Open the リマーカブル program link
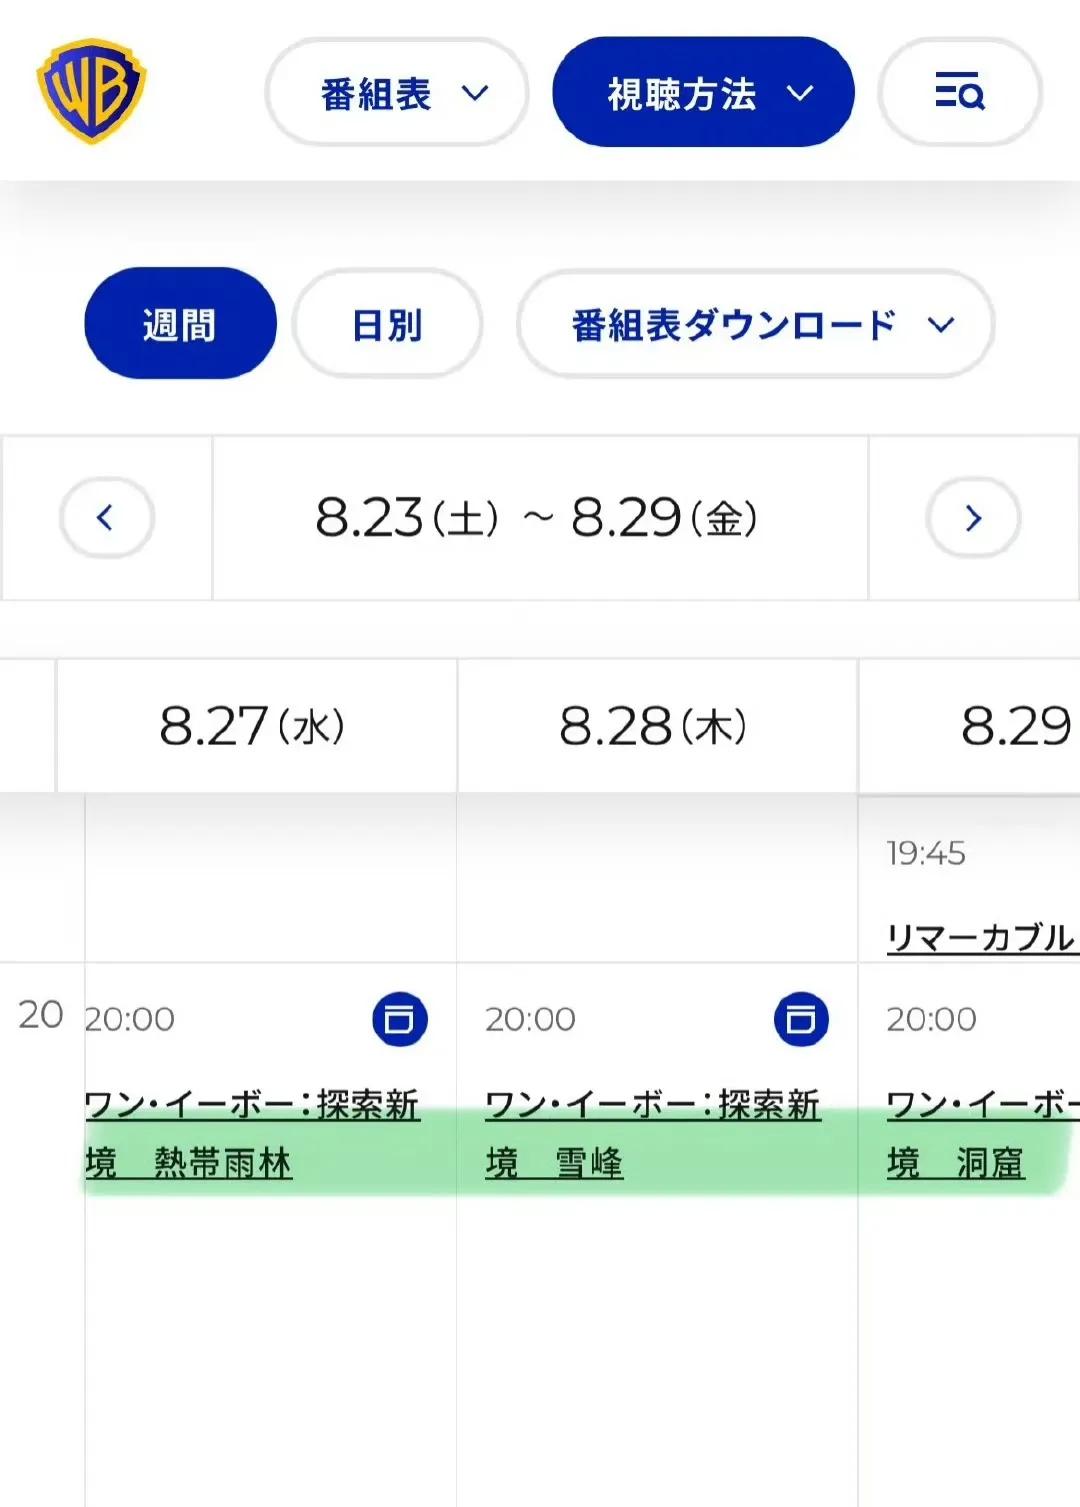The height and width of the screenshot is (1507, 1080). [982, 937]
